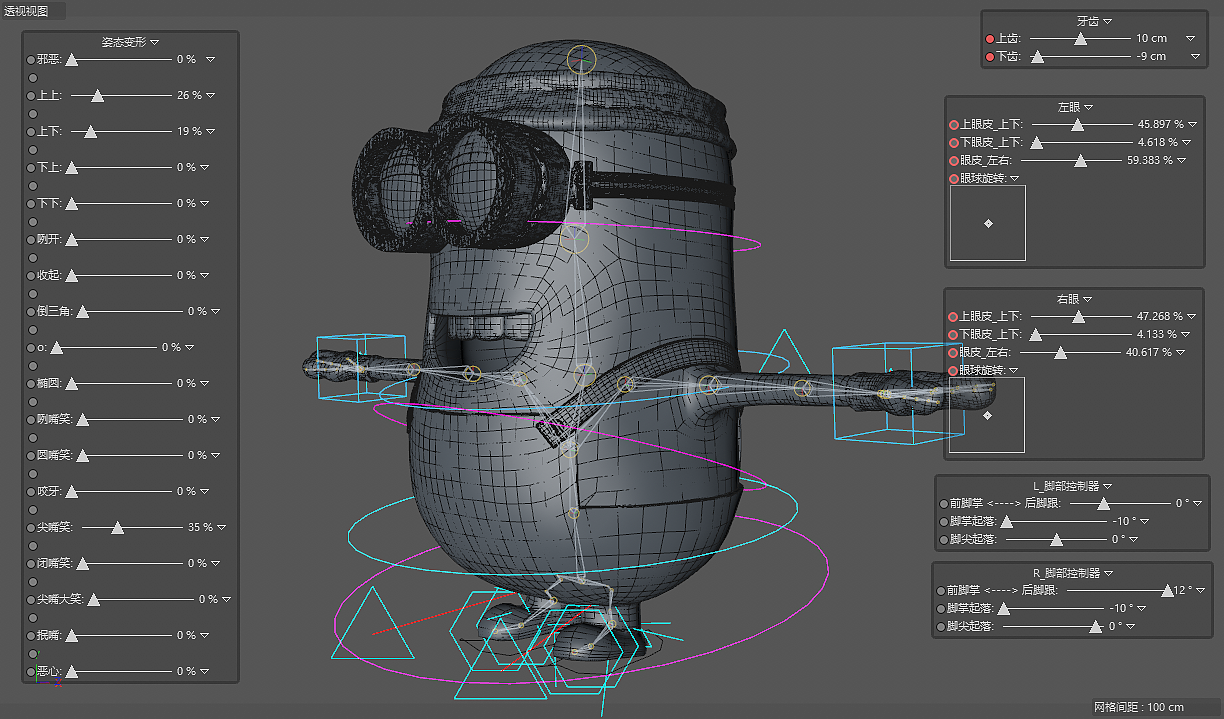
Task: Toggle keyframe dot beside 上上 slider
Action: click(x=32, y=95)
